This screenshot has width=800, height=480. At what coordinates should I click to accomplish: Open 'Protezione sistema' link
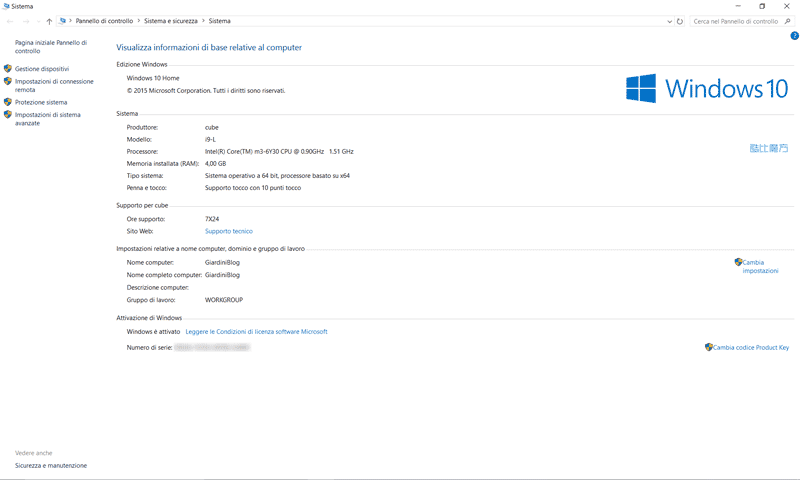tap(41, 103)
